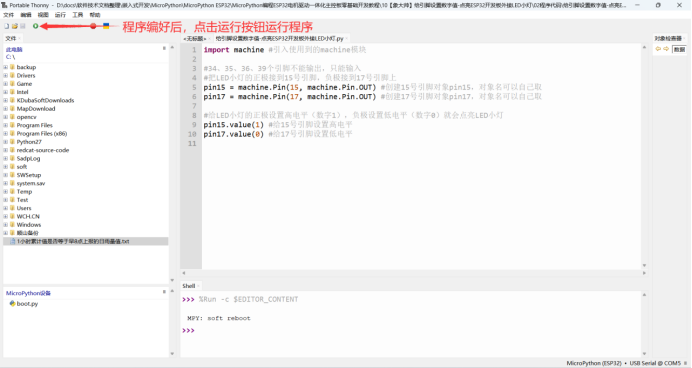Image resolution: width=692 pixels, height=368 pixels.
Task: Run the script with green Run button
Action: click(36, 26)
